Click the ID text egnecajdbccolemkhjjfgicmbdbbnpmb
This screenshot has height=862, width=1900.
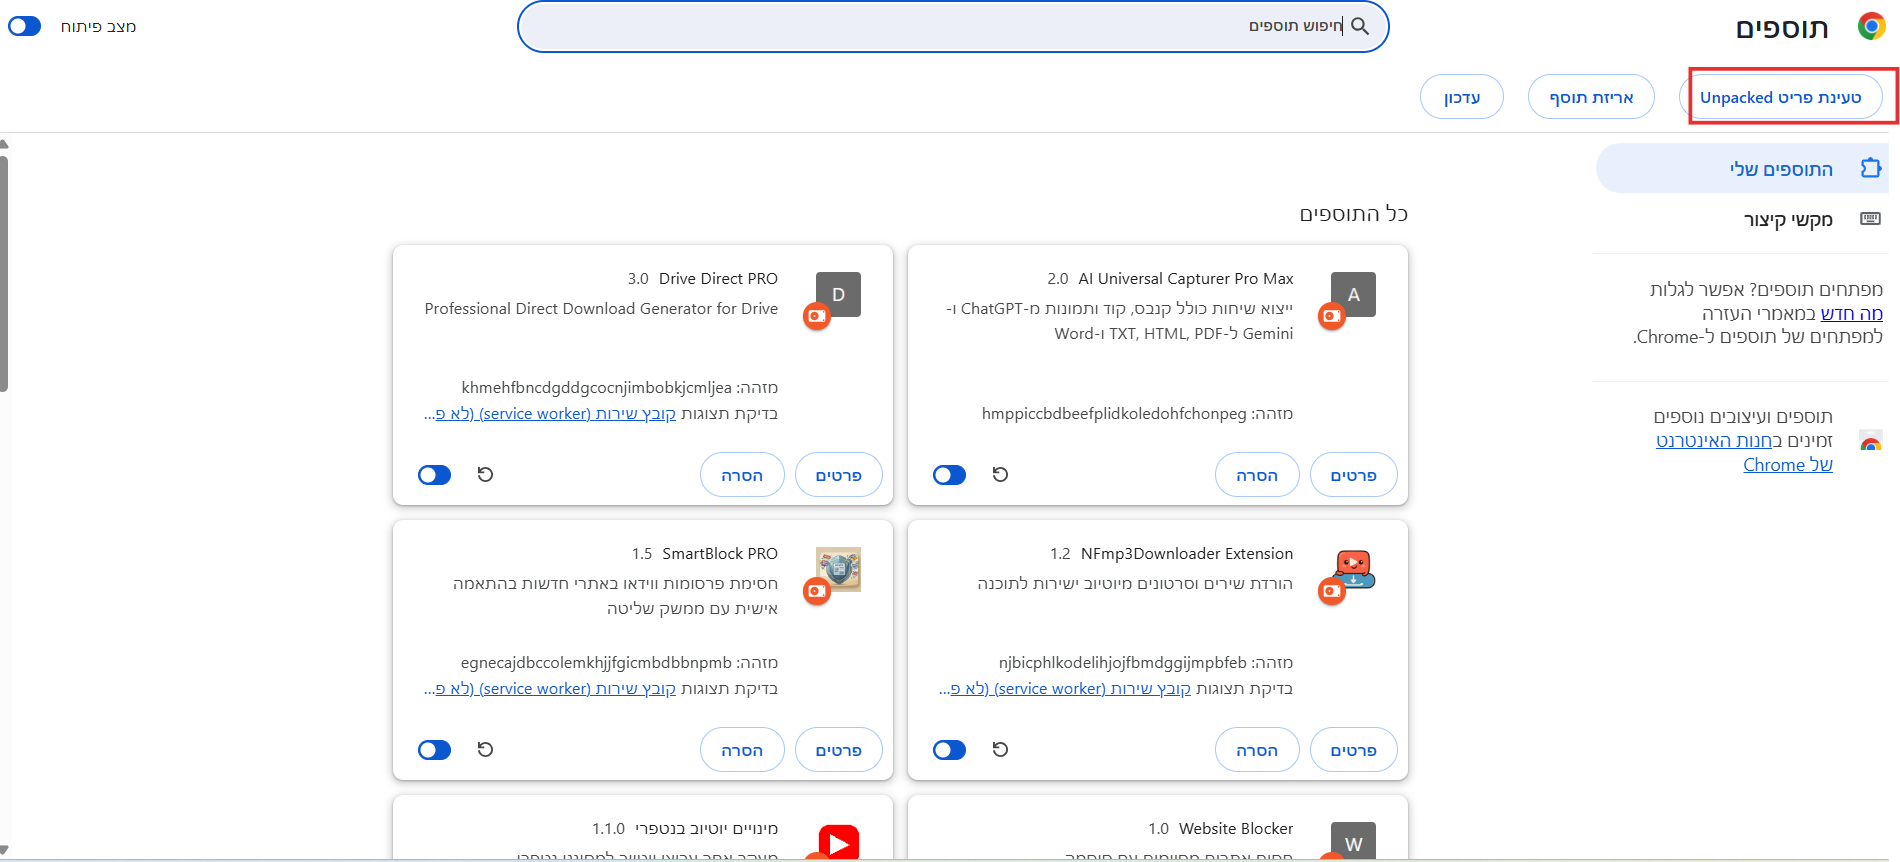pos(596,662)
